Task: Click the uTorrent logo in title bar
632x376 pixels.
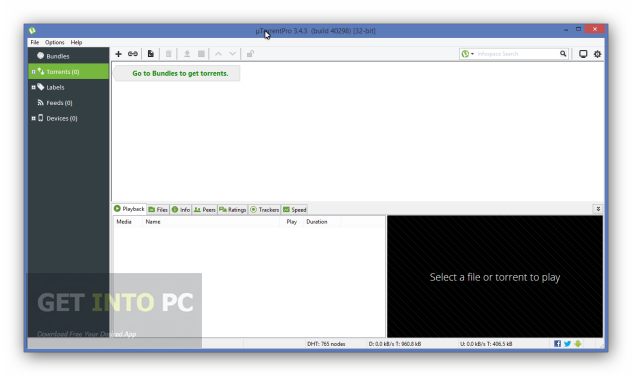Action: [x=32, y=30]
